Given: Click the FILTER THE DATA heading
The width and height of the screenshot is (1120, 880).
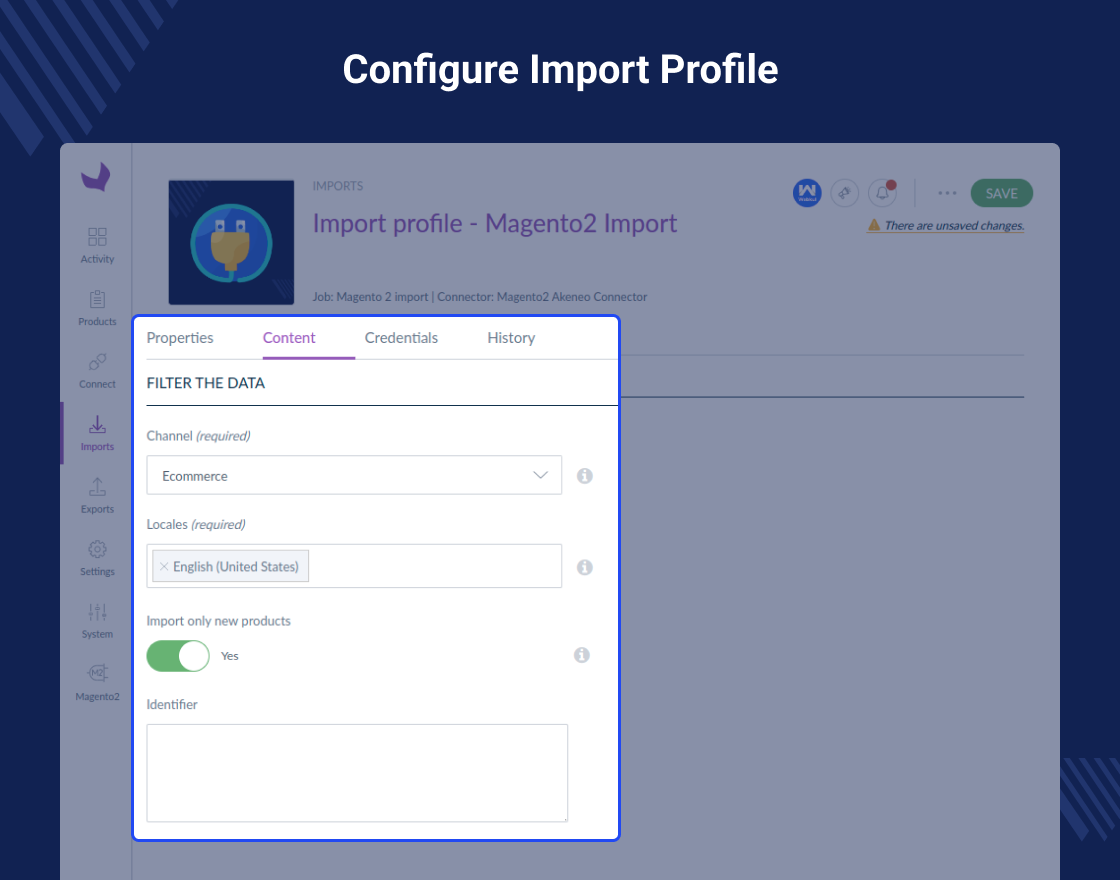Looking at the screenshot, I should click(x=206, y=383).
